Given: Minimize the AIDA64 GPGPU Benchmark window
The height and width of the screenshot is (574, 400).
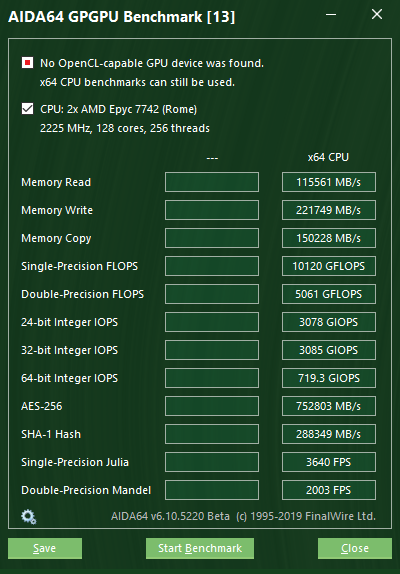Looking at the screenshot, I should pos(331,15).
